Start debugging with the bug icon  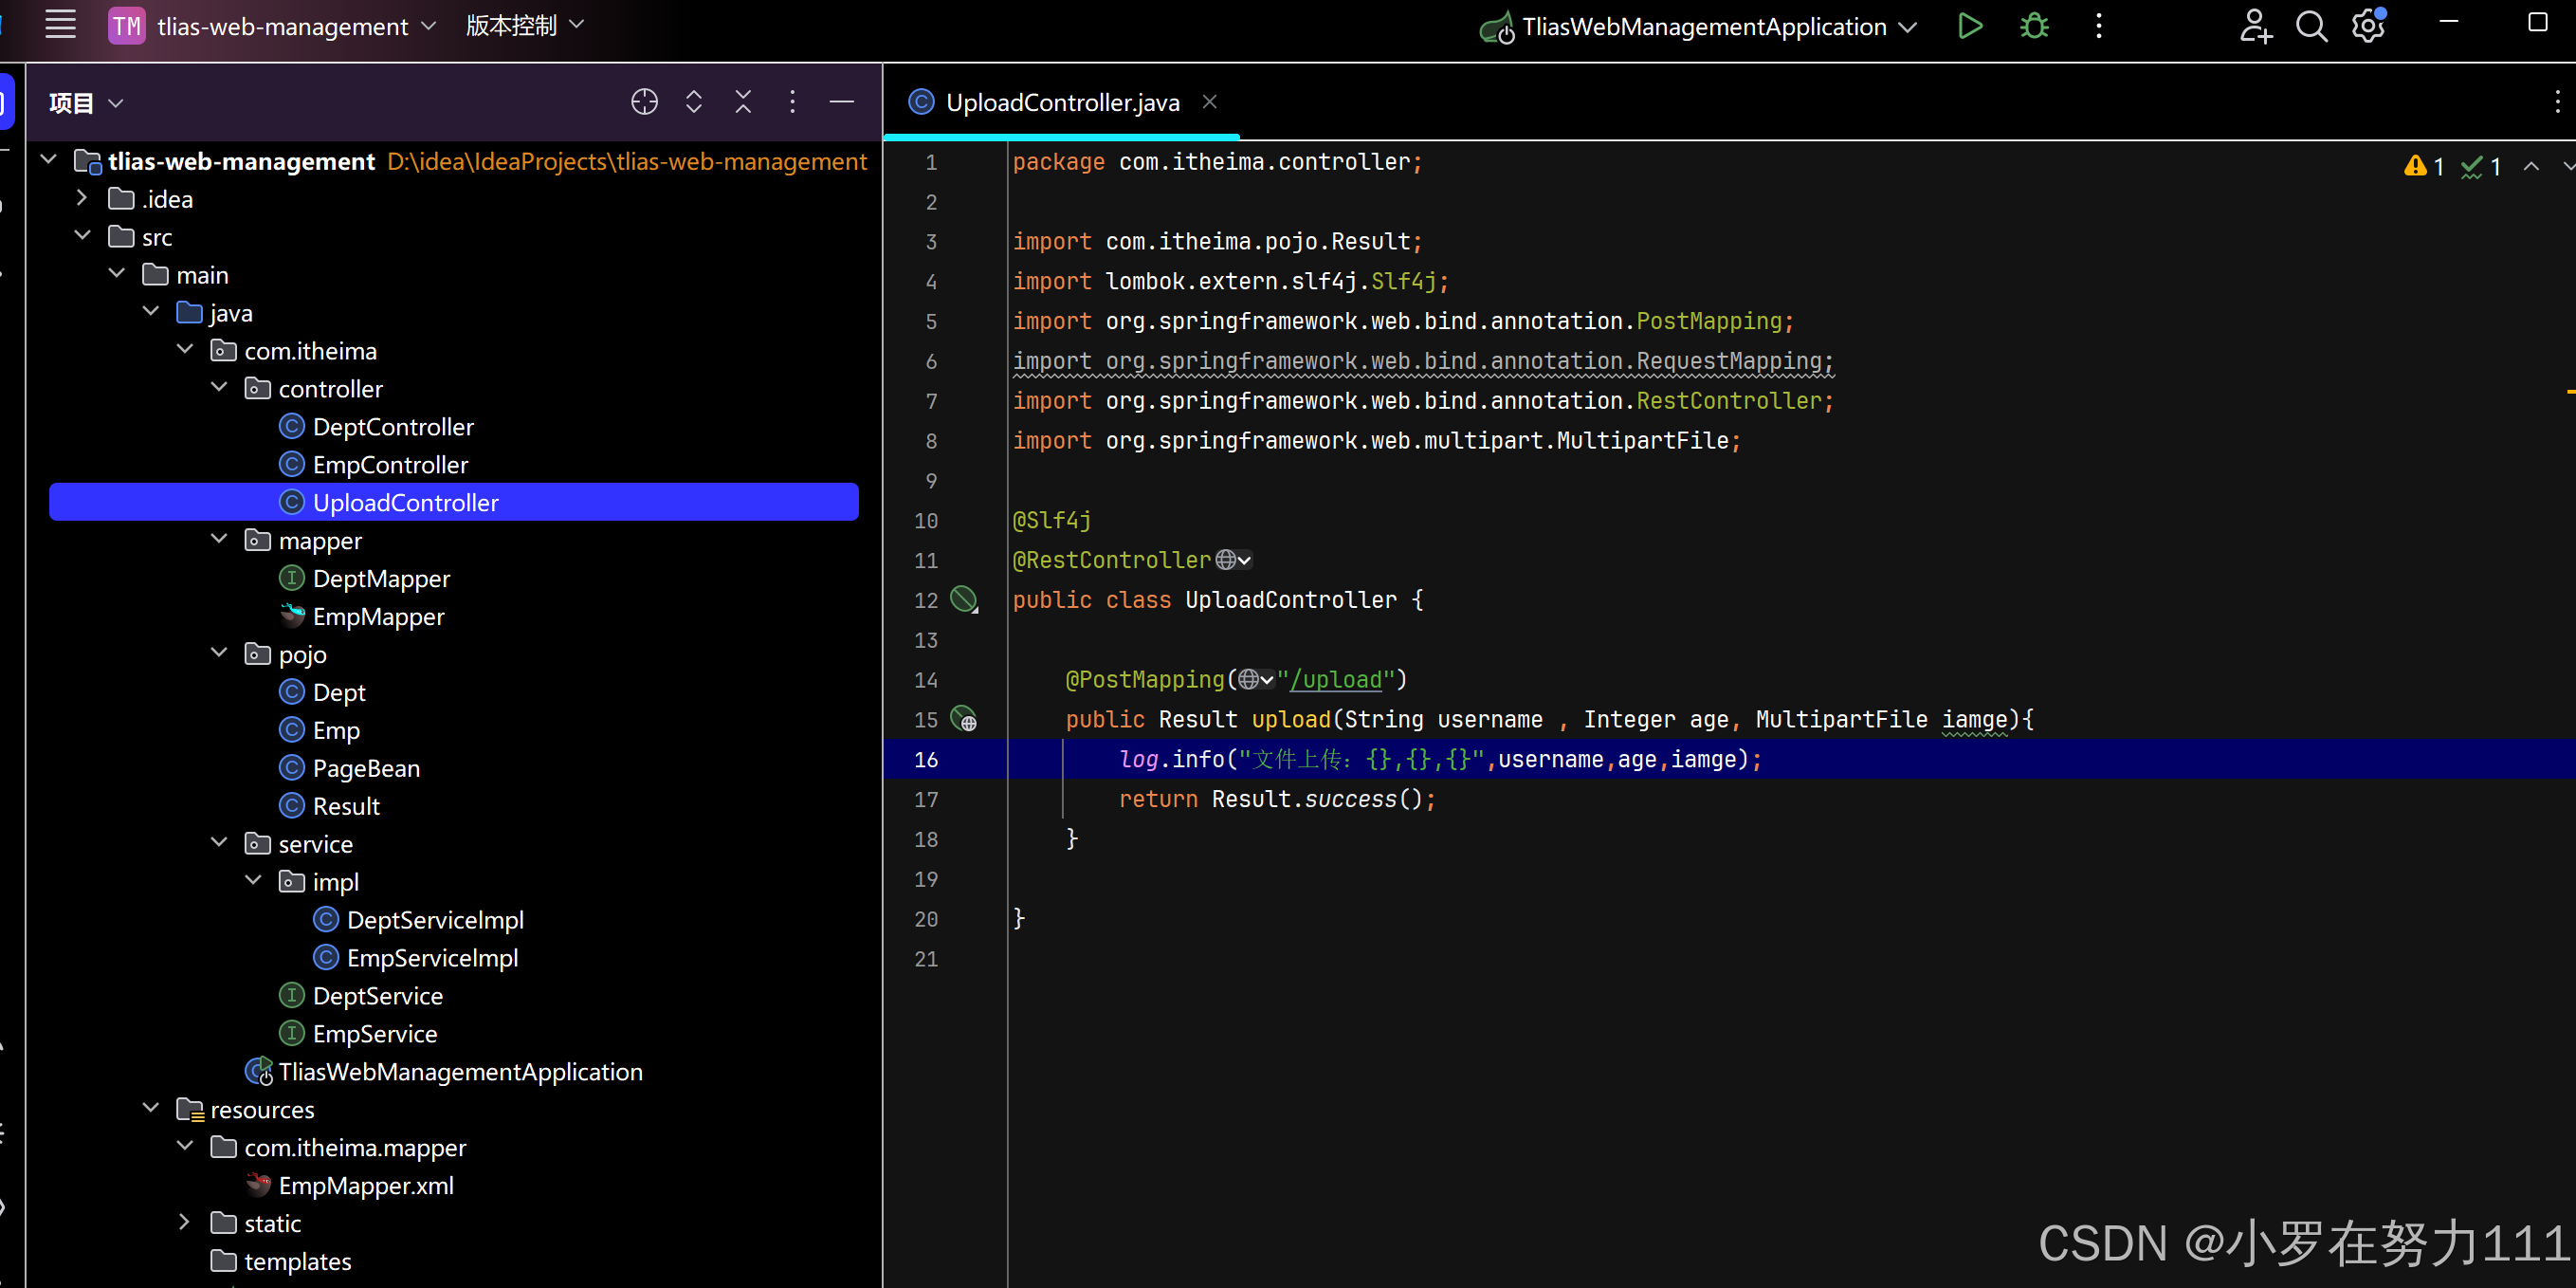pyautogui.click(x=2033, y=26)
